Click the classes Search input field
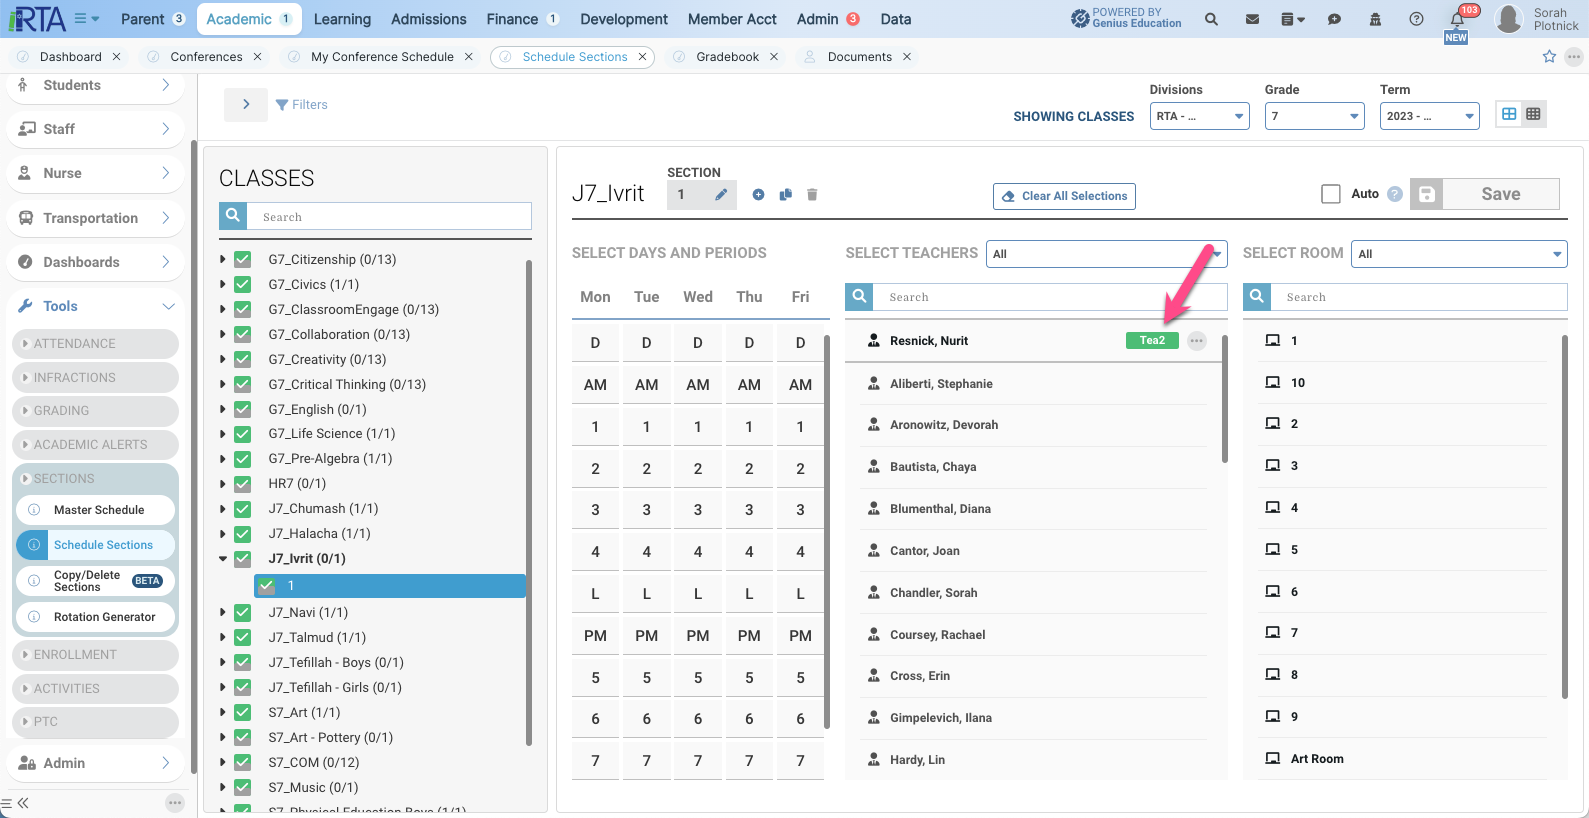The image size is (1589, 818). [x=390, y=217]
